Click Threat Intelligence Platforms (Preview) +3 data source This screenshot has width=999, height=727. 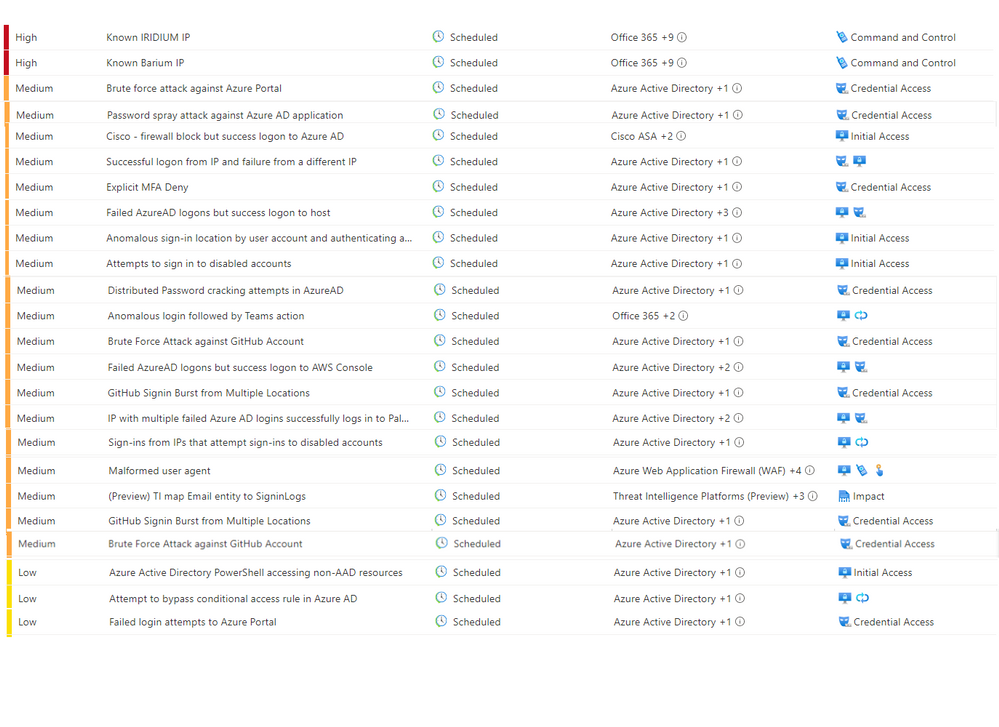tap(708, 496)
